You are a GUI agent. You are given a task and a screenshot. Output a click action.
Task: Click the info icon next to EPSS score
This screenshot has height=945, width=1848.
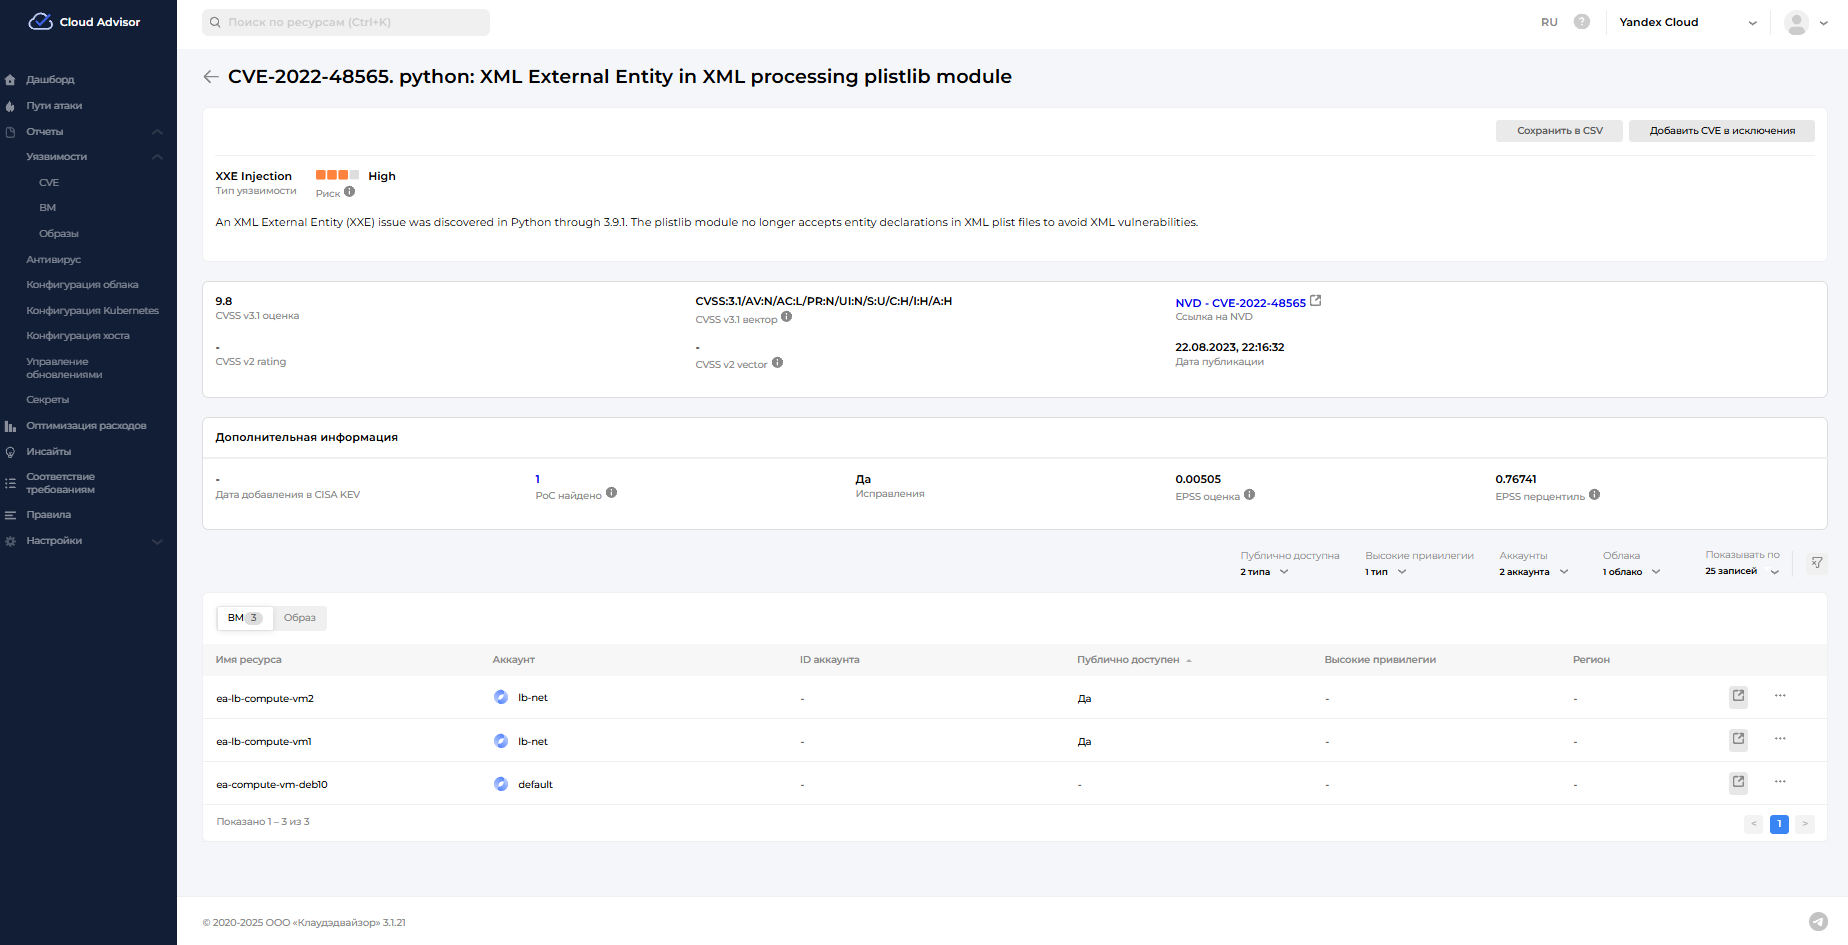point(1250,495)
